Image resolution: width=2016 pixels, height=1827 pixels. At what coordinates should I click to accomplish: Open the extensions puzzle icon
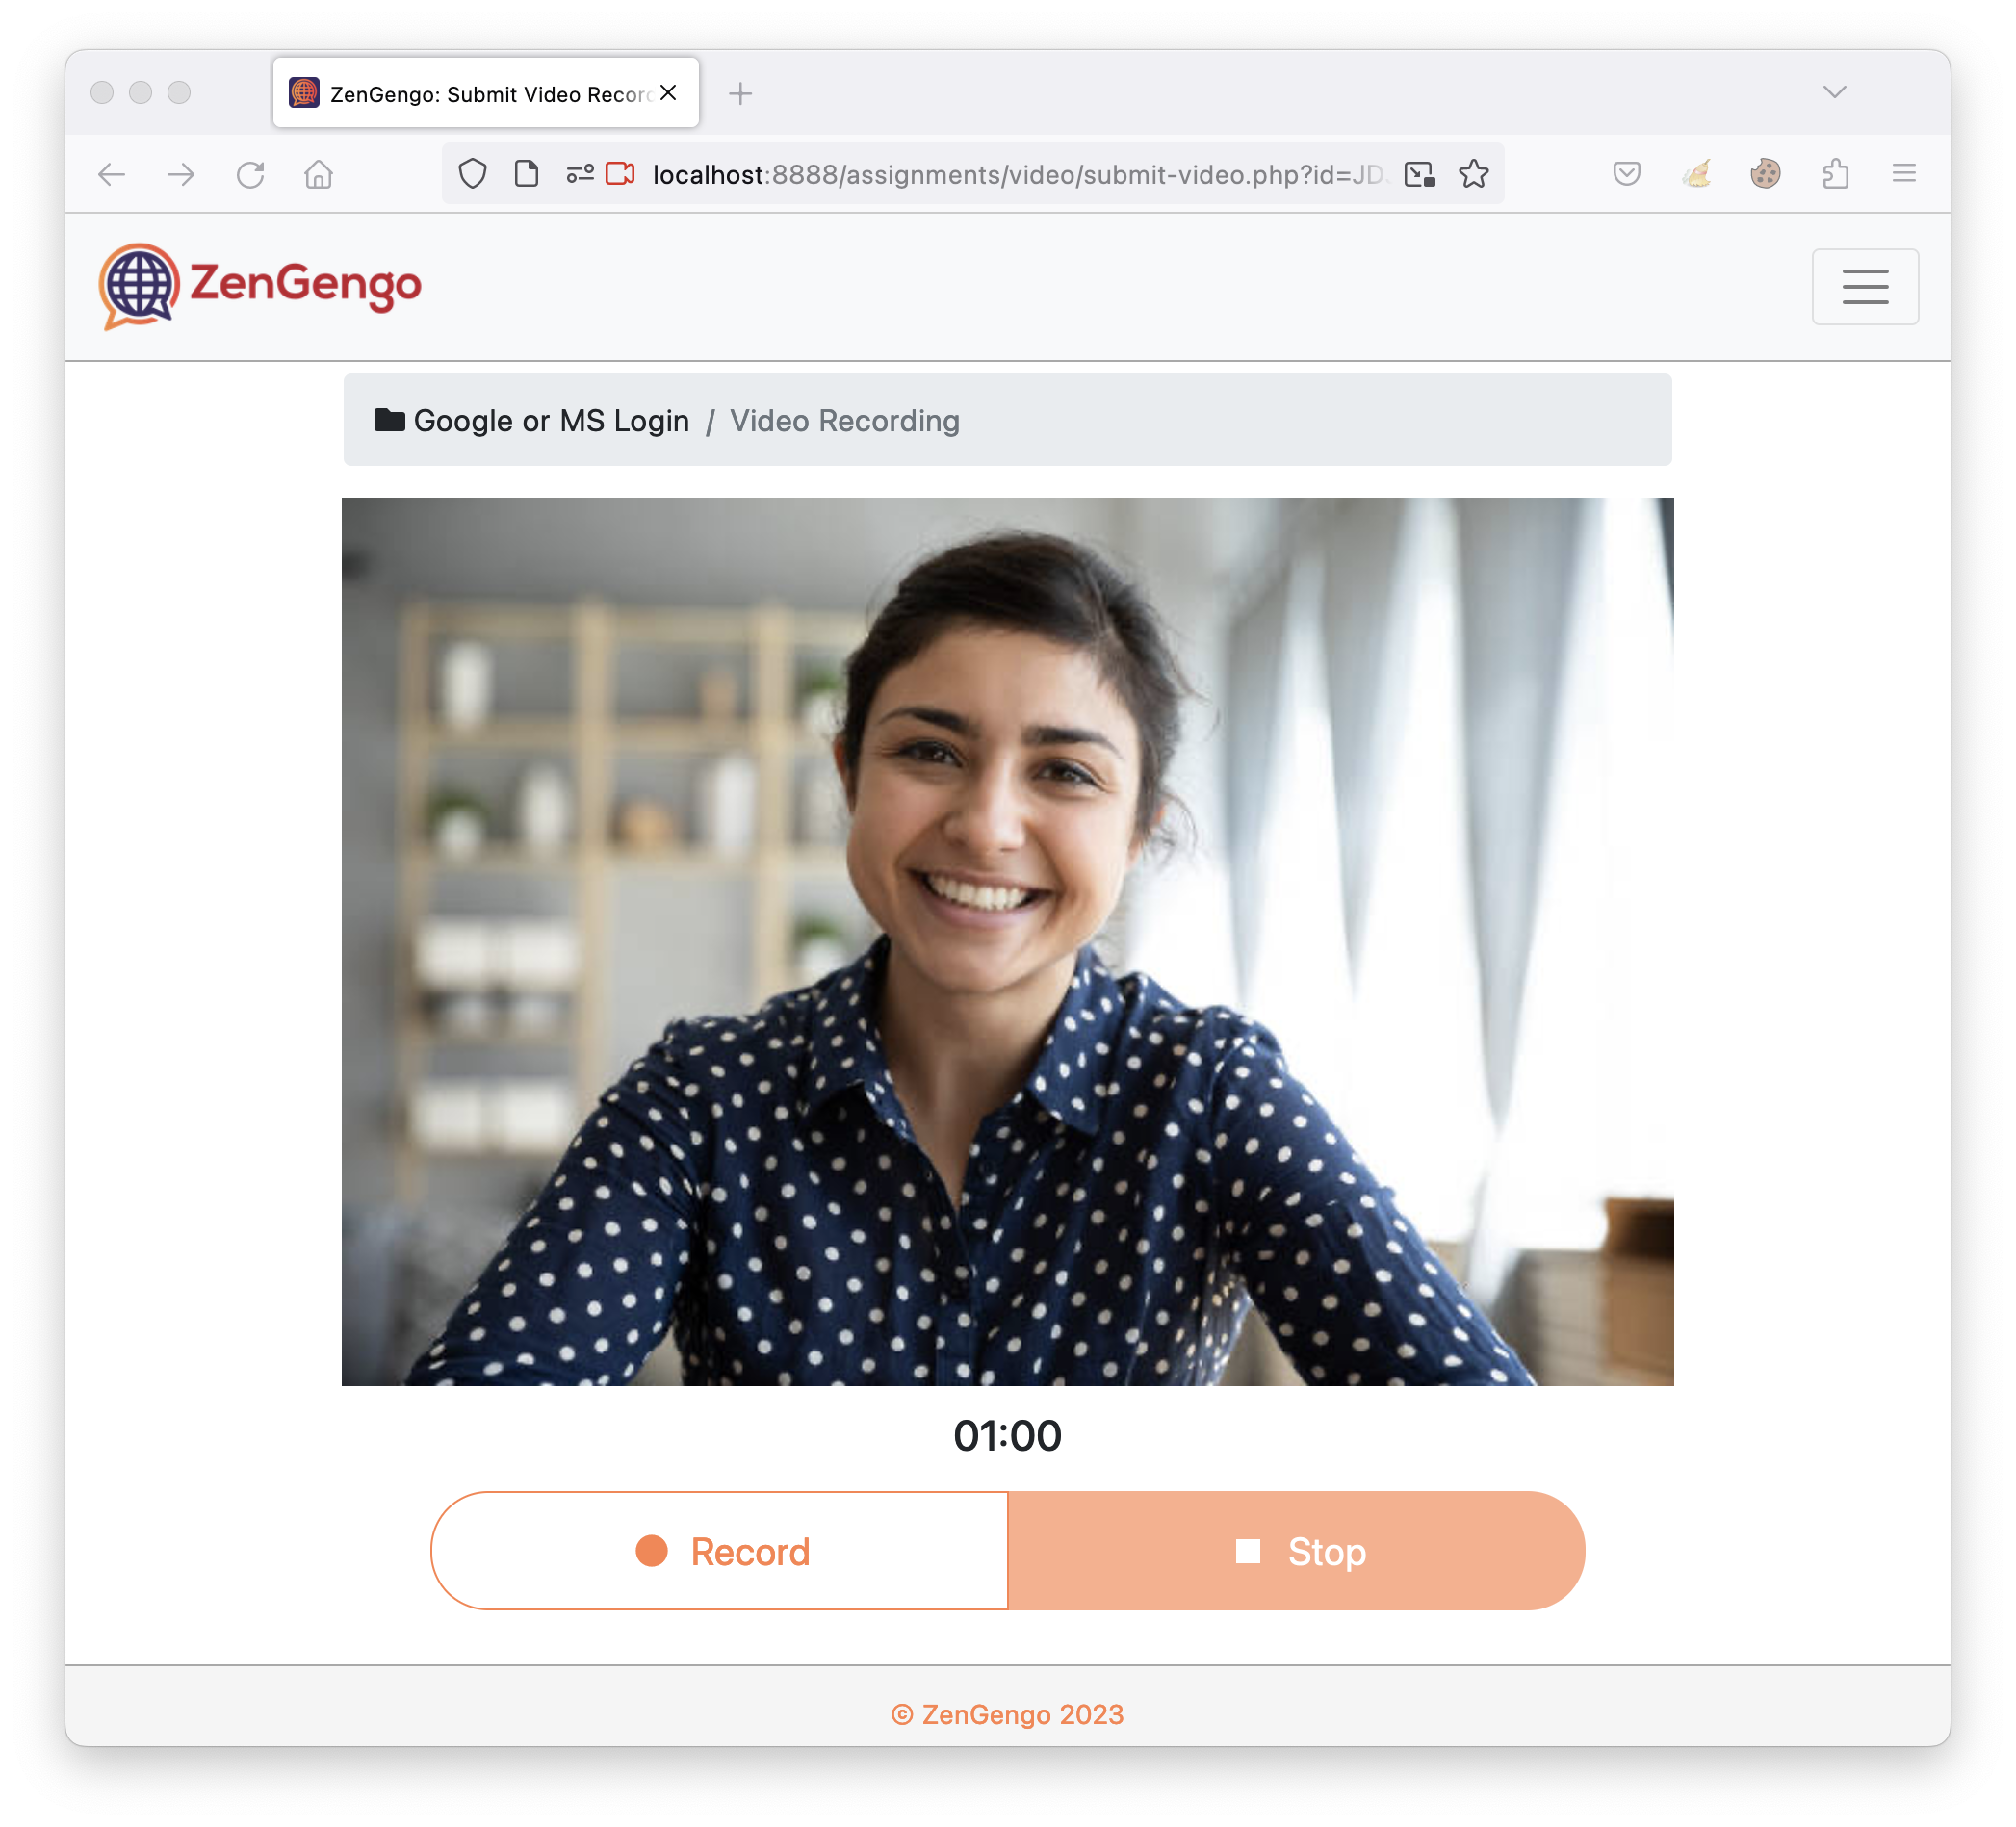coord(1835,174)
